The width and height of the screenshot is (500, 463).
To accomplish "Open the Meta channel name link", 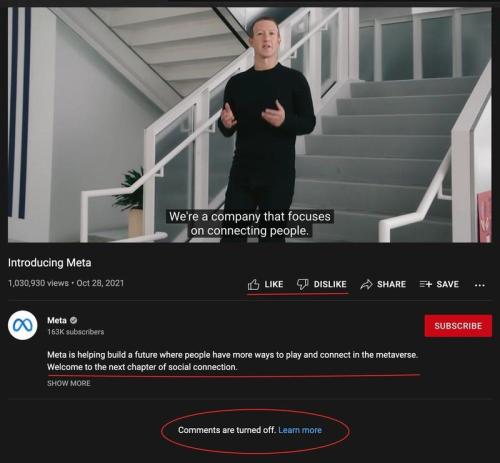I will click(x=57, y=320).
